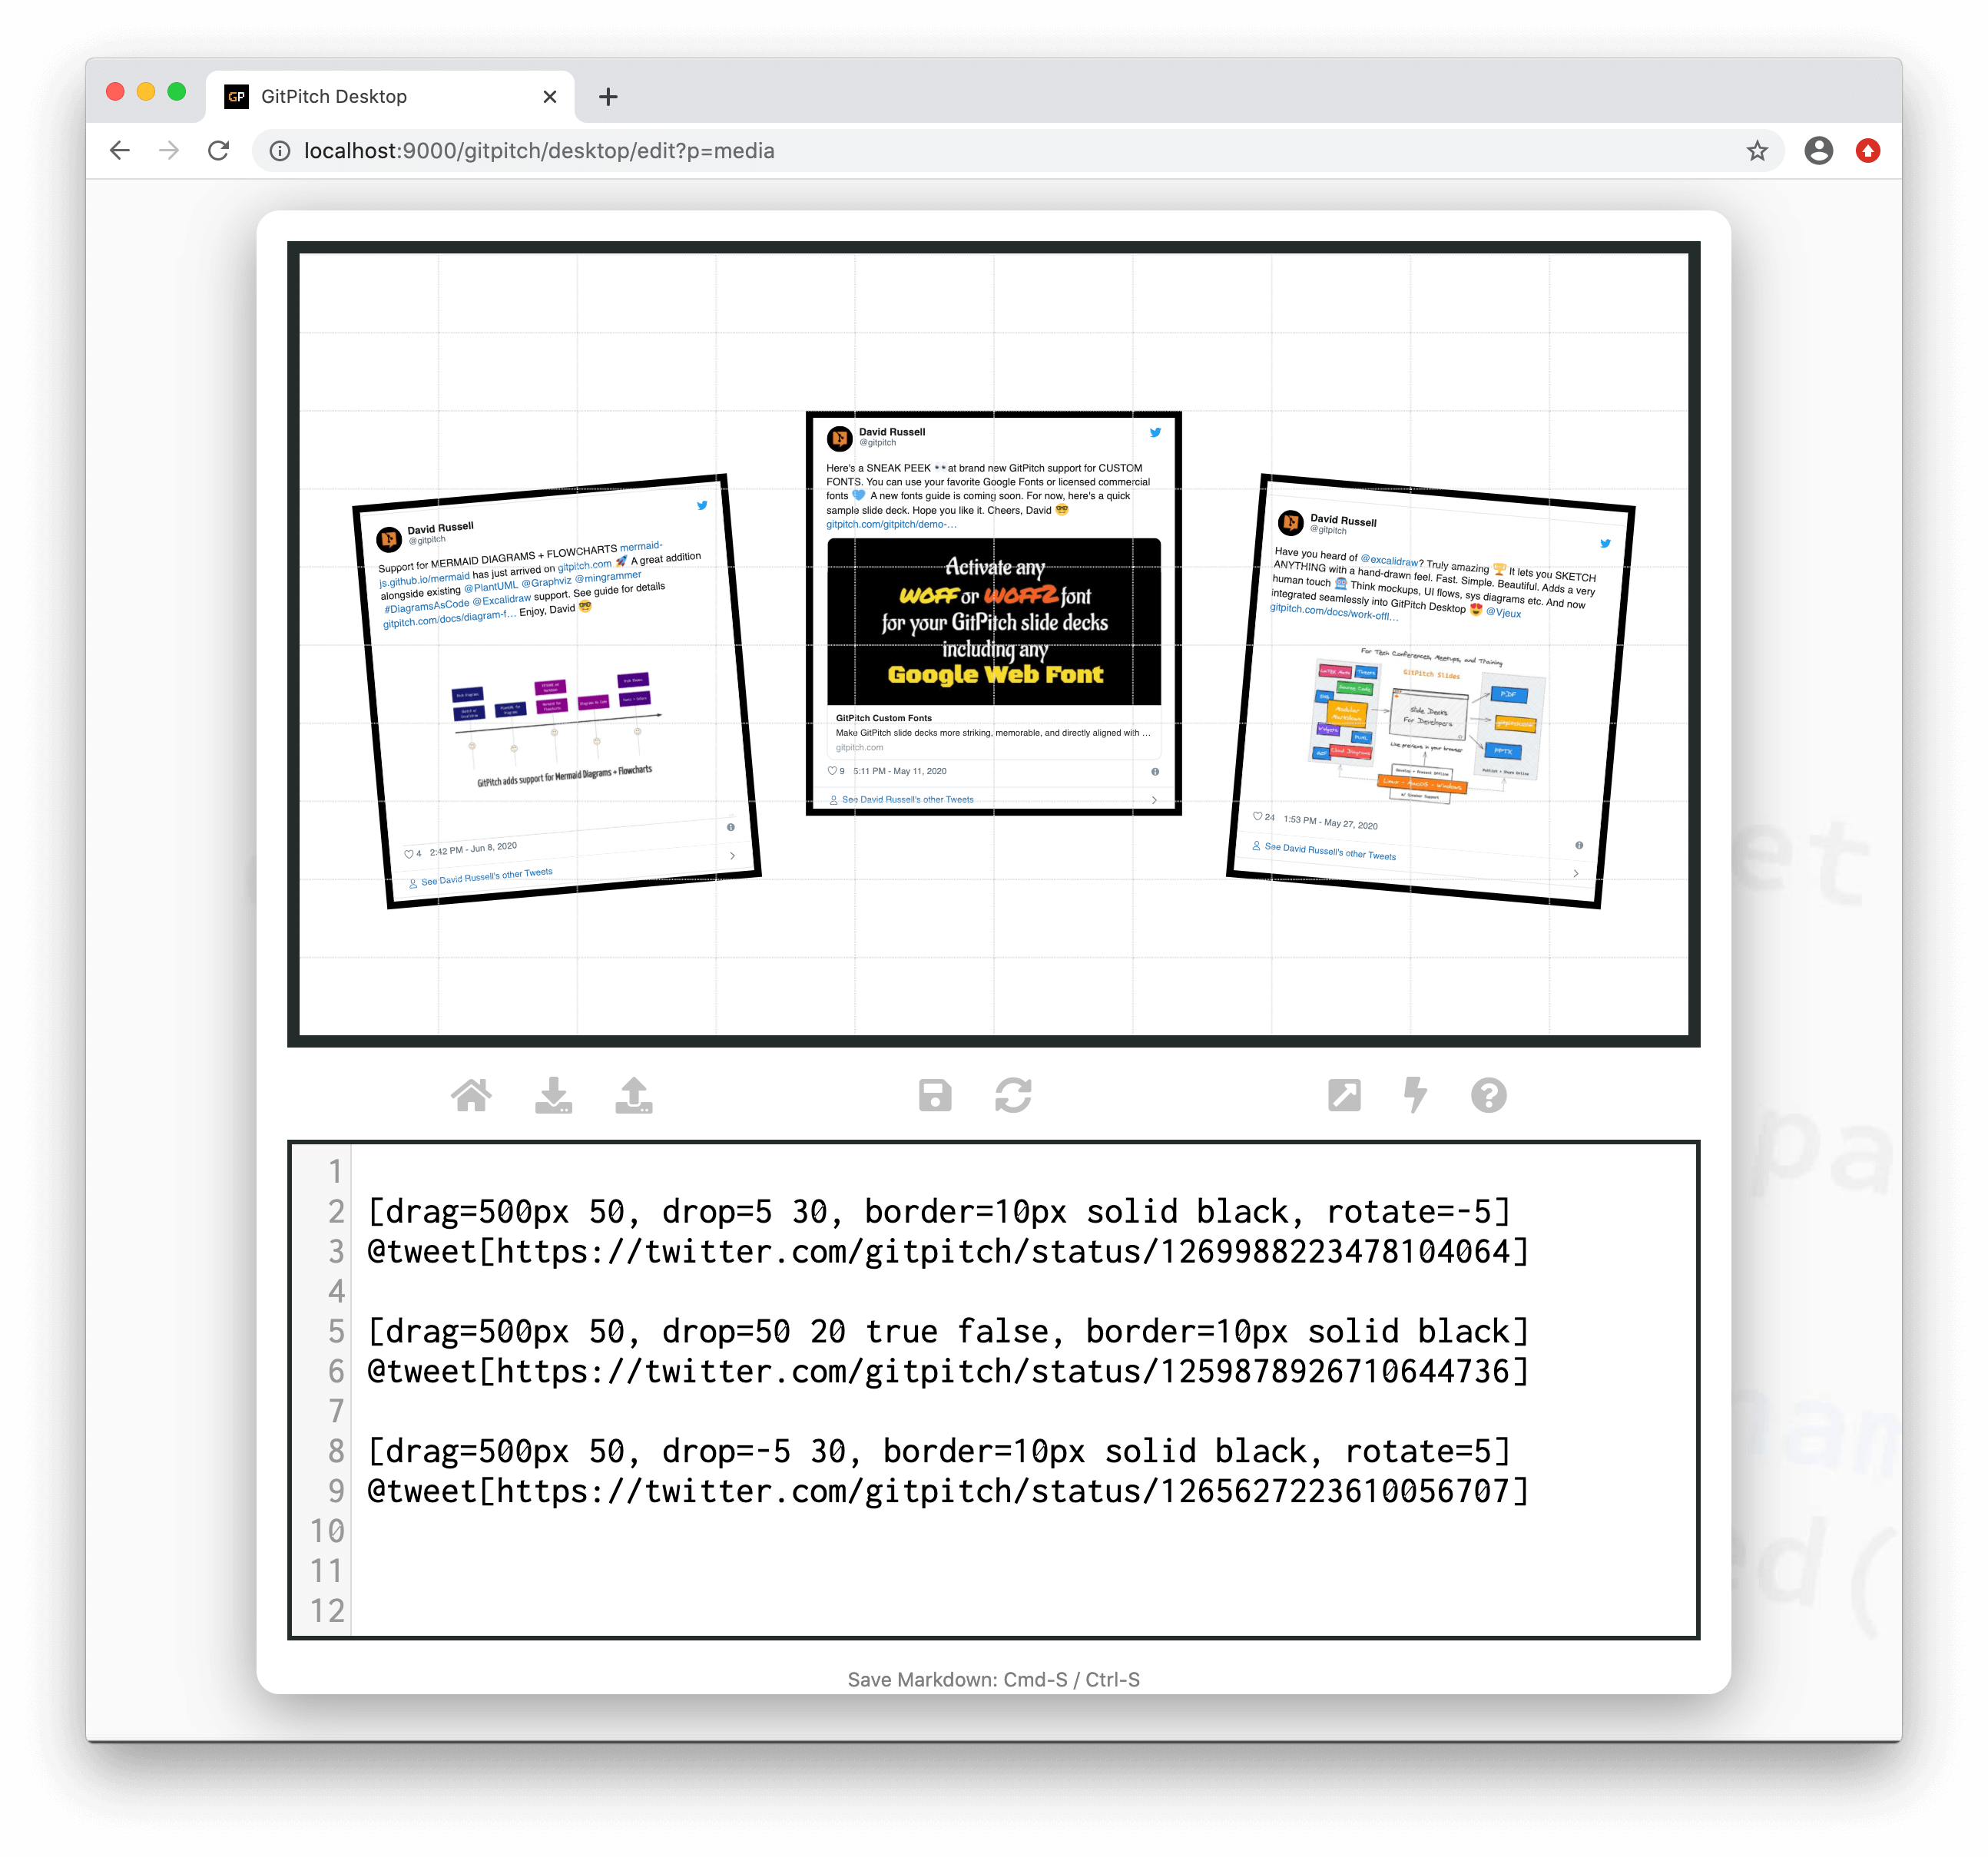1988x1857 pixels.
Task: Click the info icon on center tweet
Action: point(1155,771)
